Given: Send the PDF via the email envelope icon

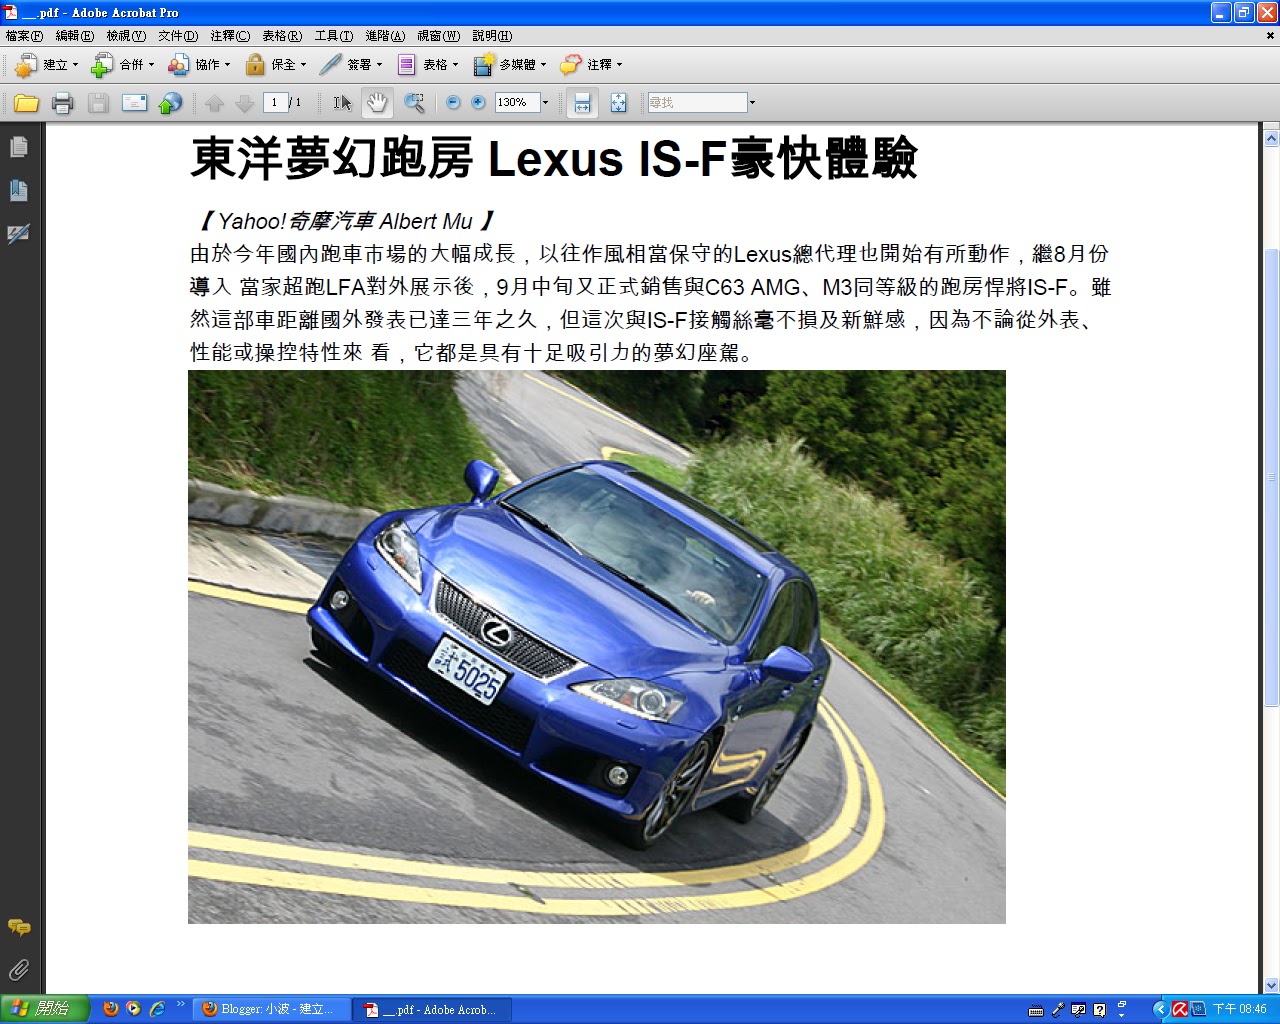Looking at the screenshot, I should [134, 103].
